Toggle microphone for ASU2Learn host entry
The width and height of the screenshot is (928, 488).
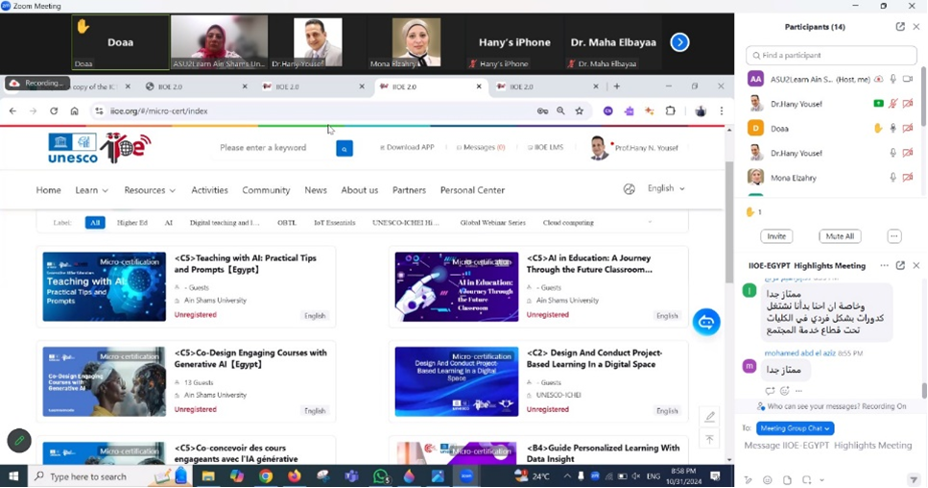pyautogui.click(x=893, y=78)
